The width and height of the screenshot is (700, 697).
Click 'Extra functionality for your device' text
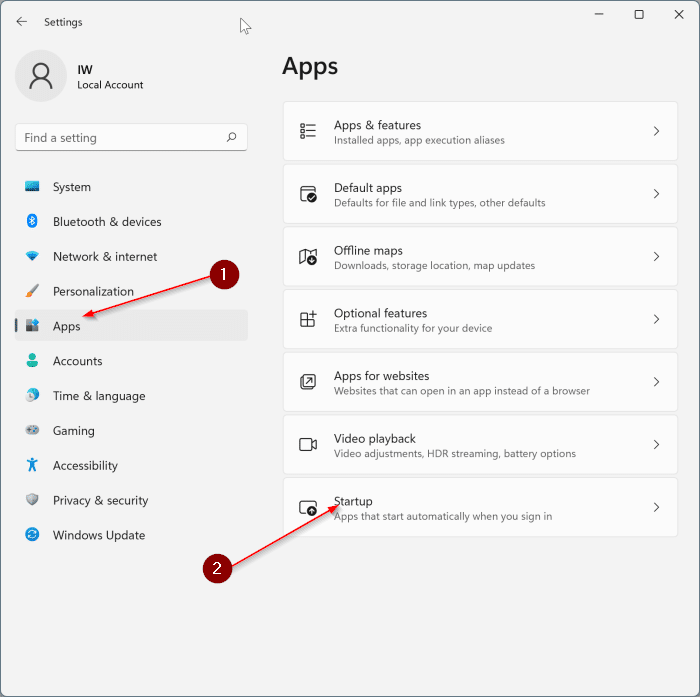413,328
